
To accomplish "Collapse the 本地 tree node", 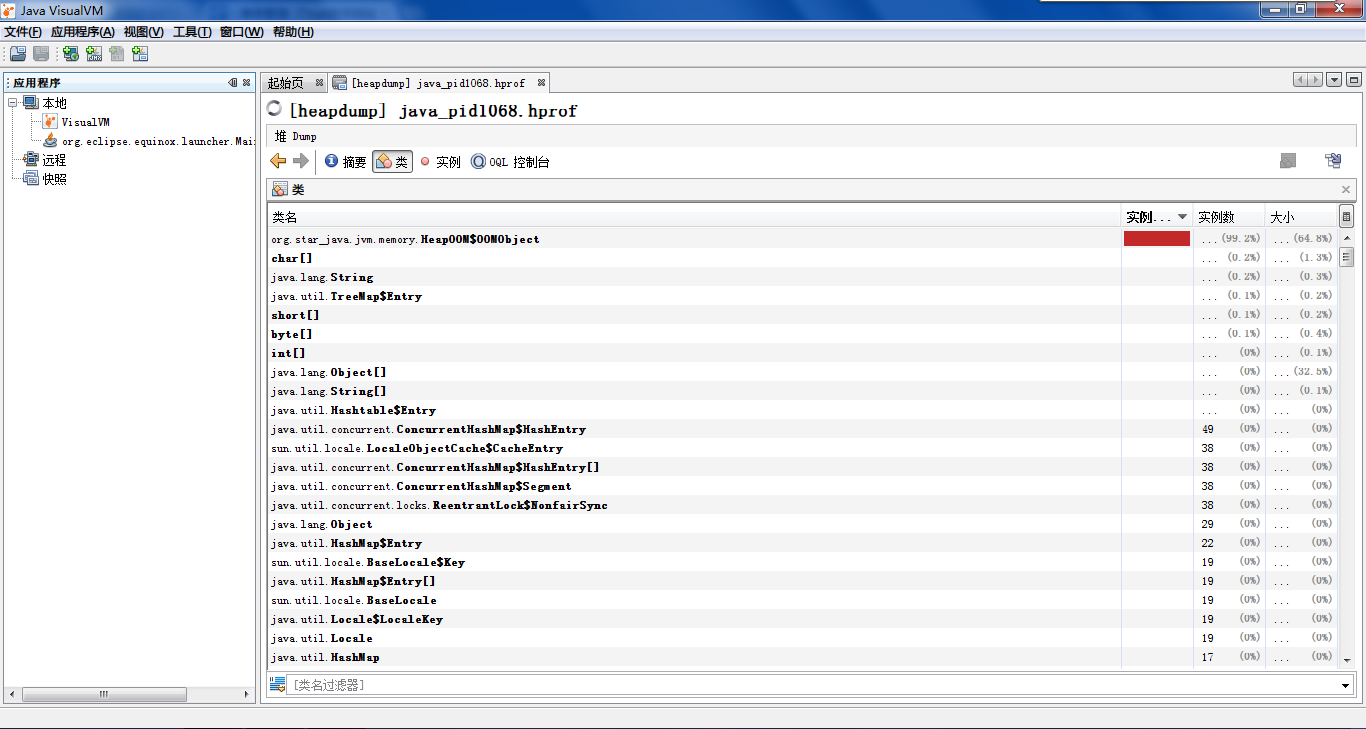I will [13, 103].
